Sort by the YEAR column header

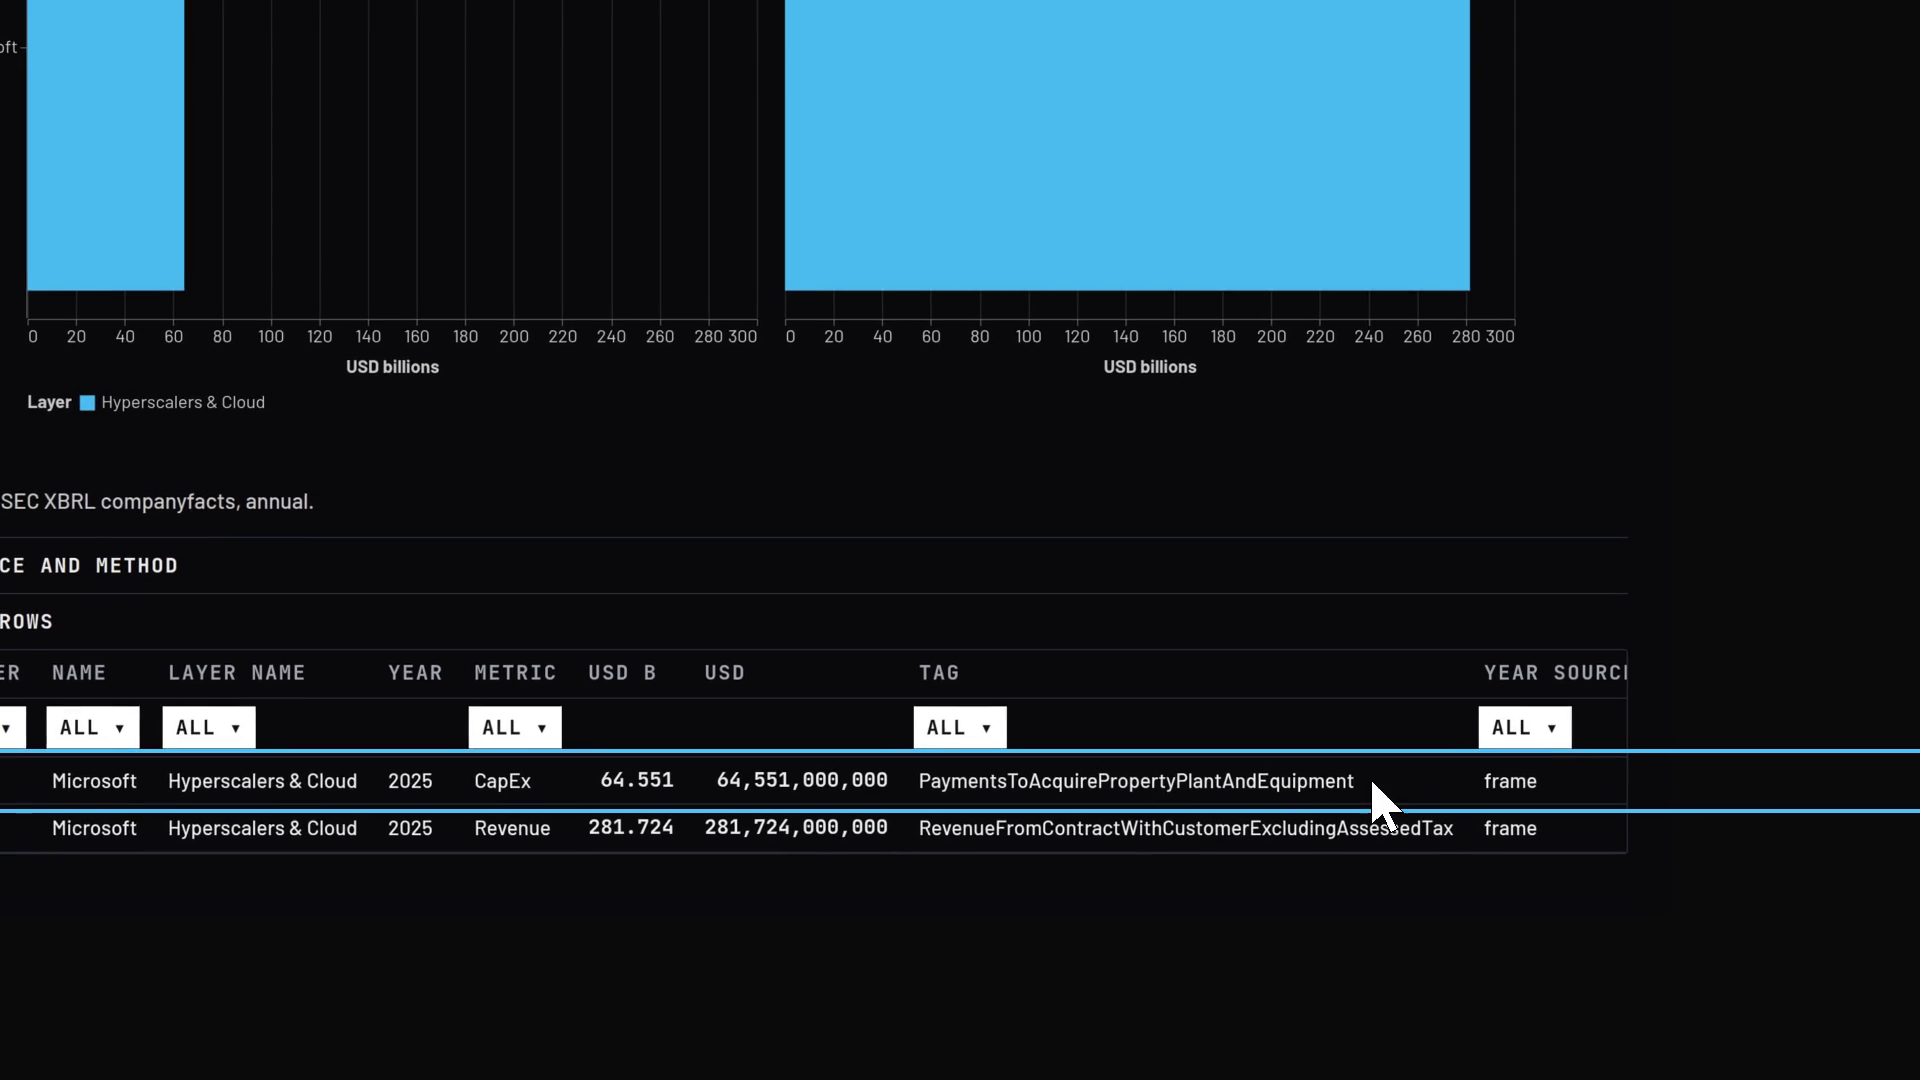(415, 673)
